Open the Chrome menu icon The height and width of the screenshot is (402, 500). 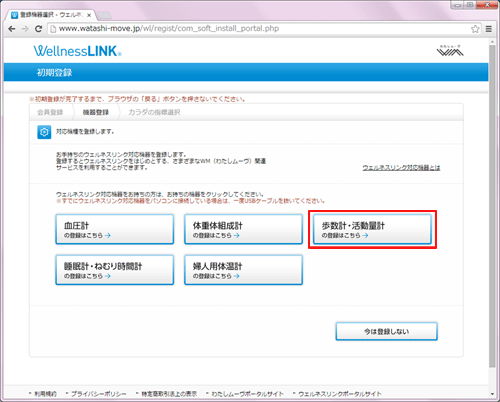click(489, 29)
